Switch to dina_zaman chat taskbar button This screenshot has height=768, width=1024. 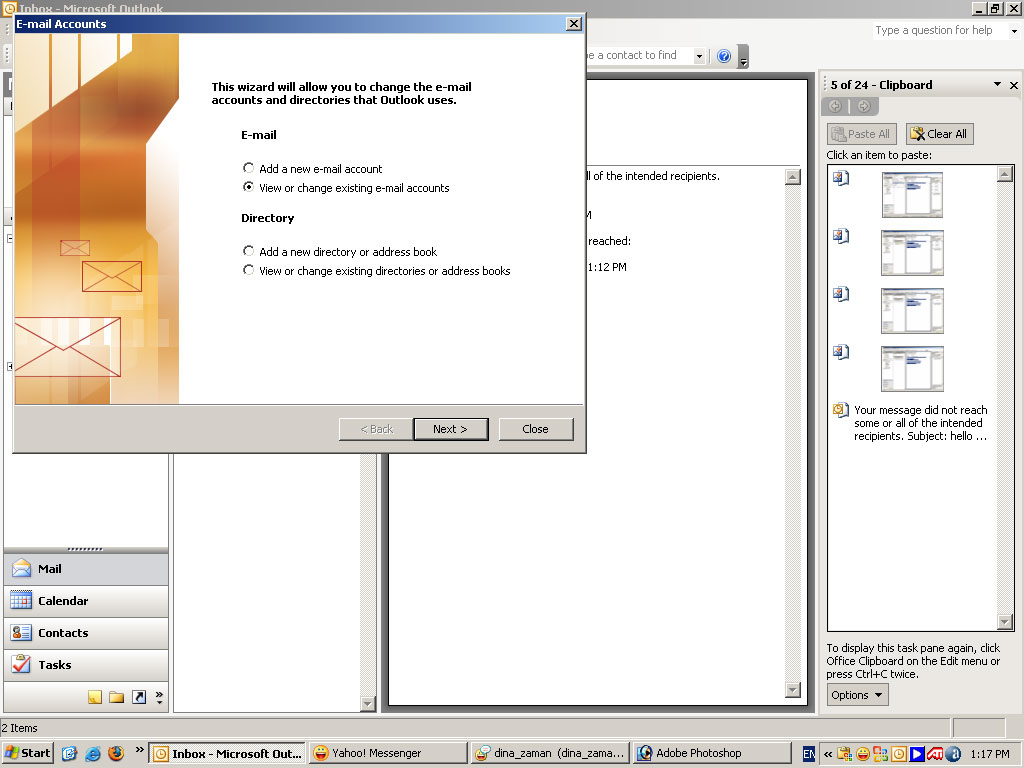click(551, 753)
